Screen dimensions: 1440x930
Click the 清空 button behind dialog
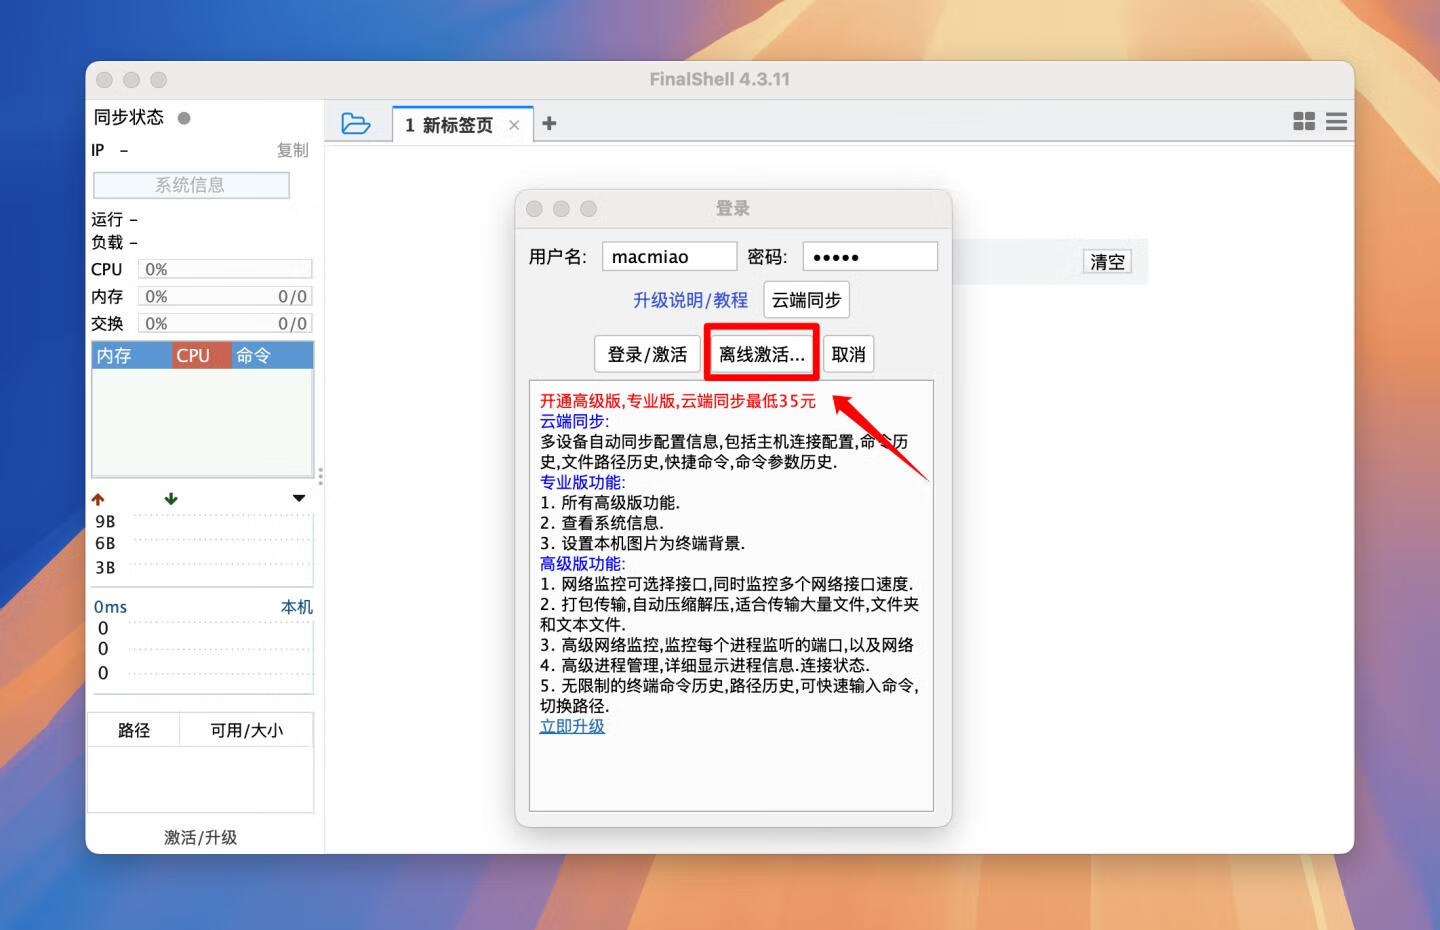click(1107, 262)
